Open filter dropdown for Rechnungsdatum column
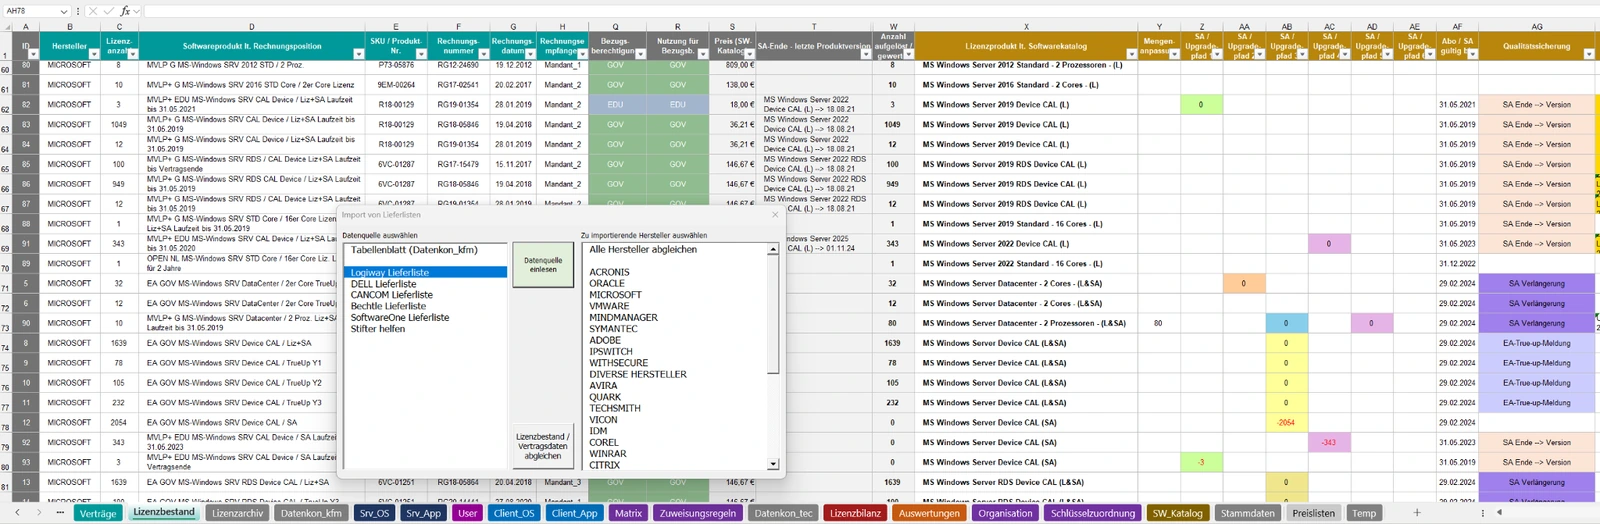Viewport: 1600px width, 524px height. (530, 54)
